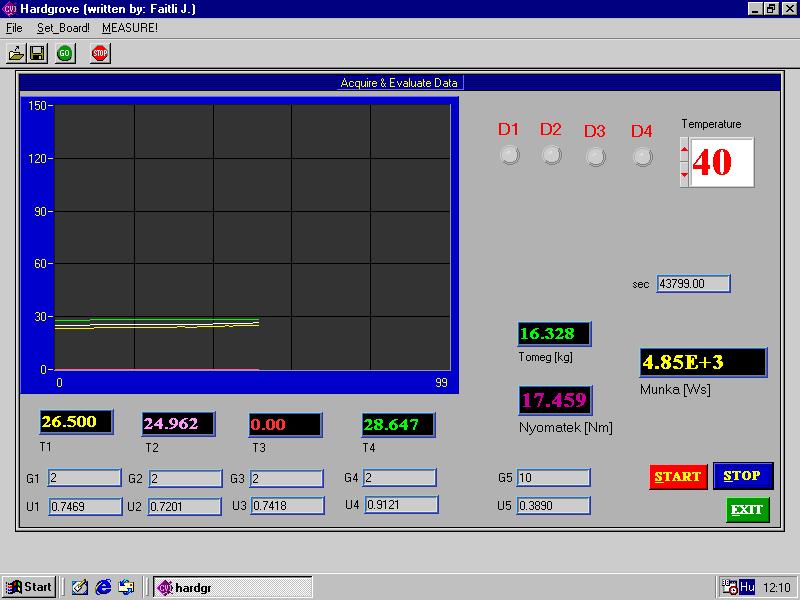The height and width of the screenshot is (600, 800).
Task: Click the G1 input field
Action: click(85, 478)
